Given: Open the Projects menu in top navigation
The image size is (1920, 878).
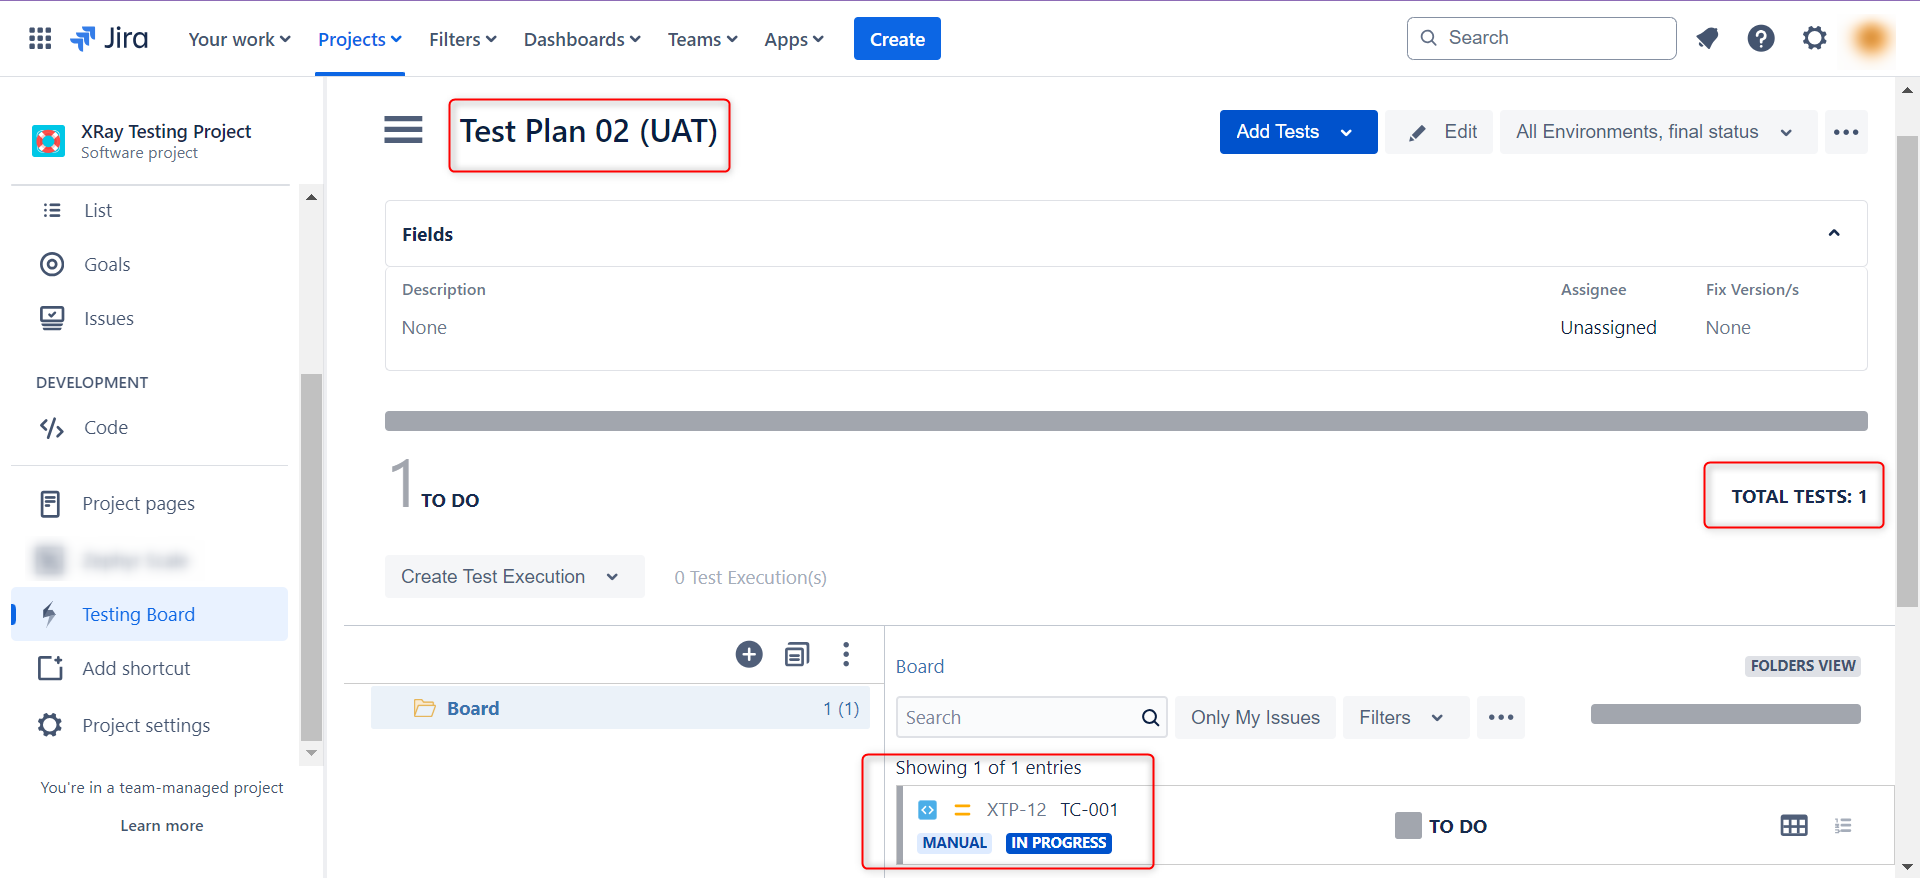Looking at the screenshot, I should (x=359, y=39).
